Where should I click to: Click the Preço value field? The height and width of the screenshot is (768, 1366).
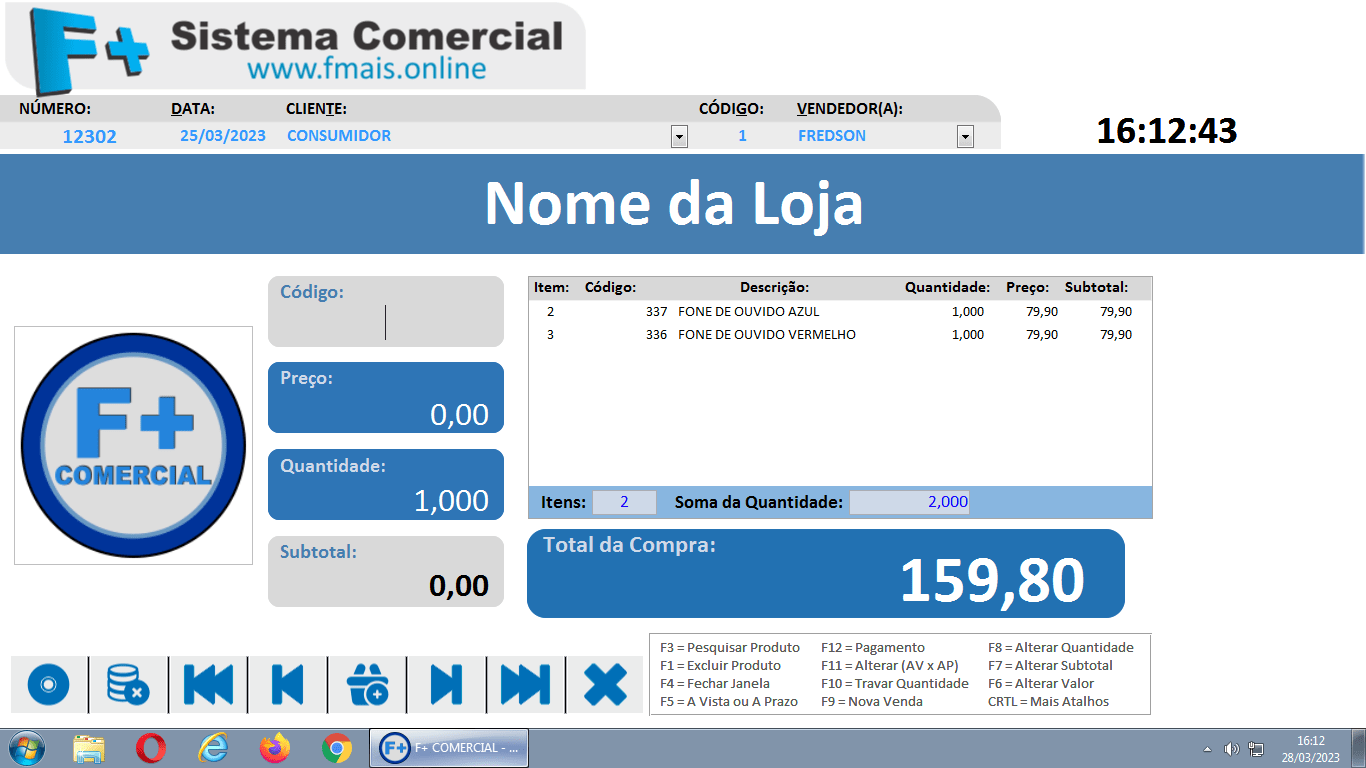pos(386,398)
